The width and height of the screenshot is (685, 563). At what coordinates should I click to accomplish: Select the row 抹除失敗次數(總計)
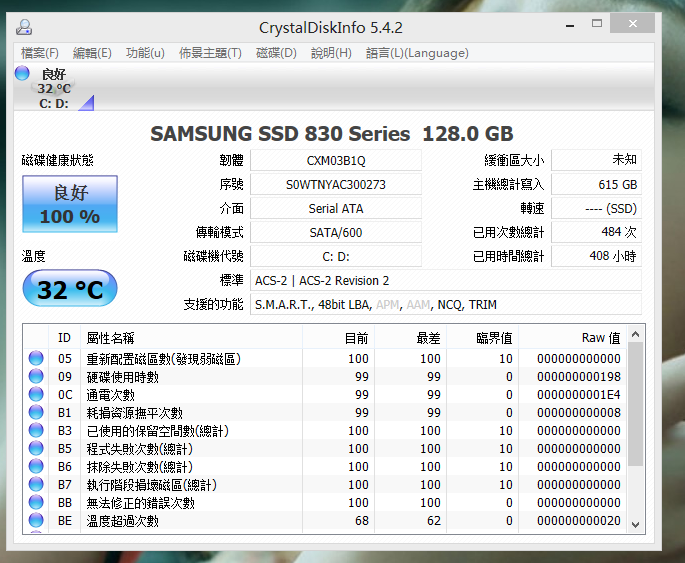[325, 466]
